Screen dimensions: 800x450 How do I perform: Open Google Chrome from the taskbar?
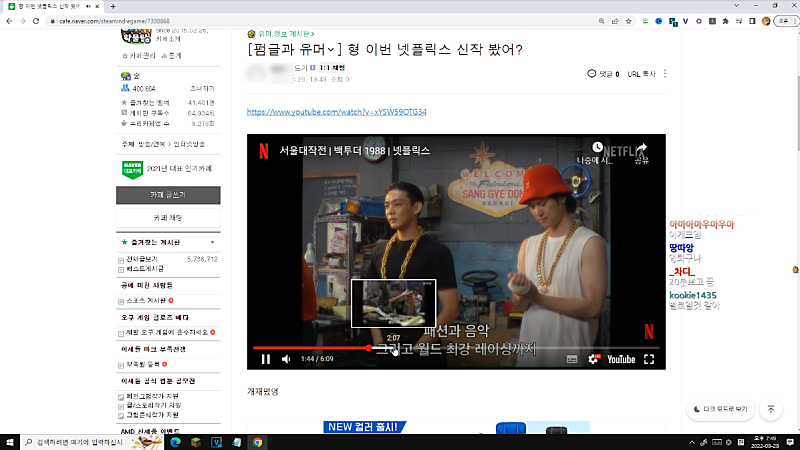(x=258, y=442)
